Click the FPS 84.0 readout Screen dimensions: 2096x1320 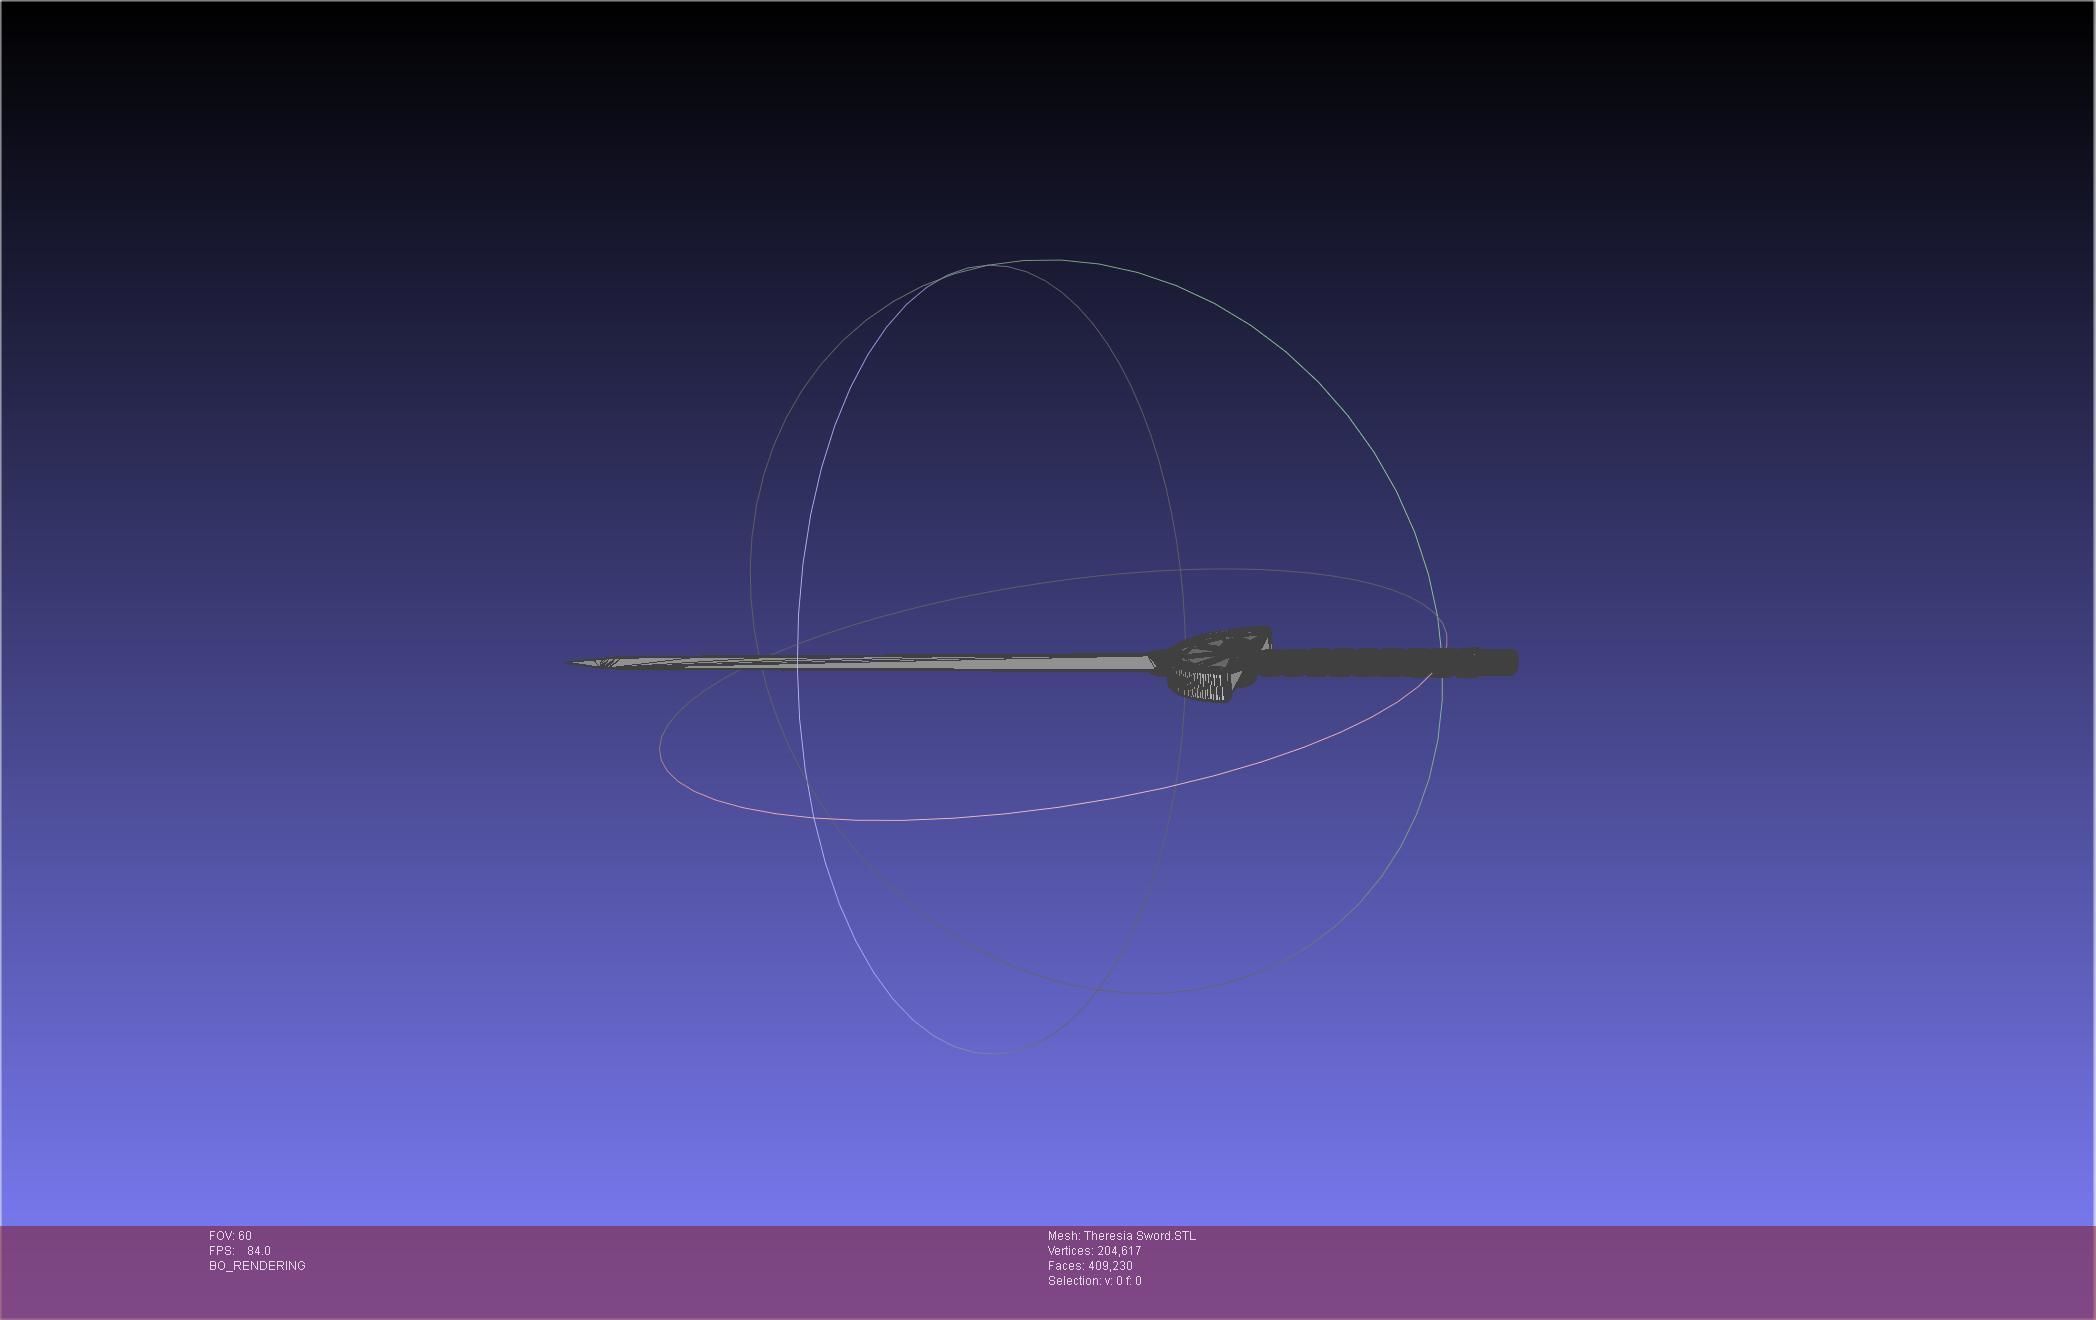240,1251
